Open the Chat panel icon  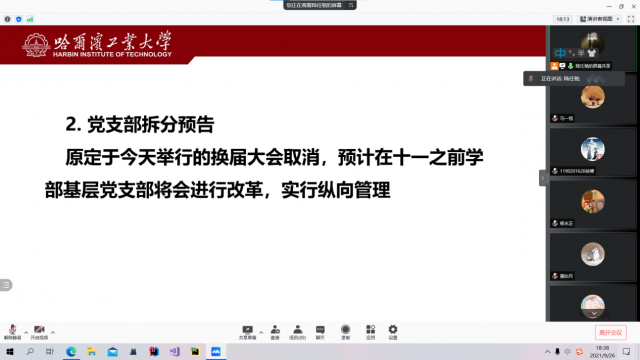320,332
